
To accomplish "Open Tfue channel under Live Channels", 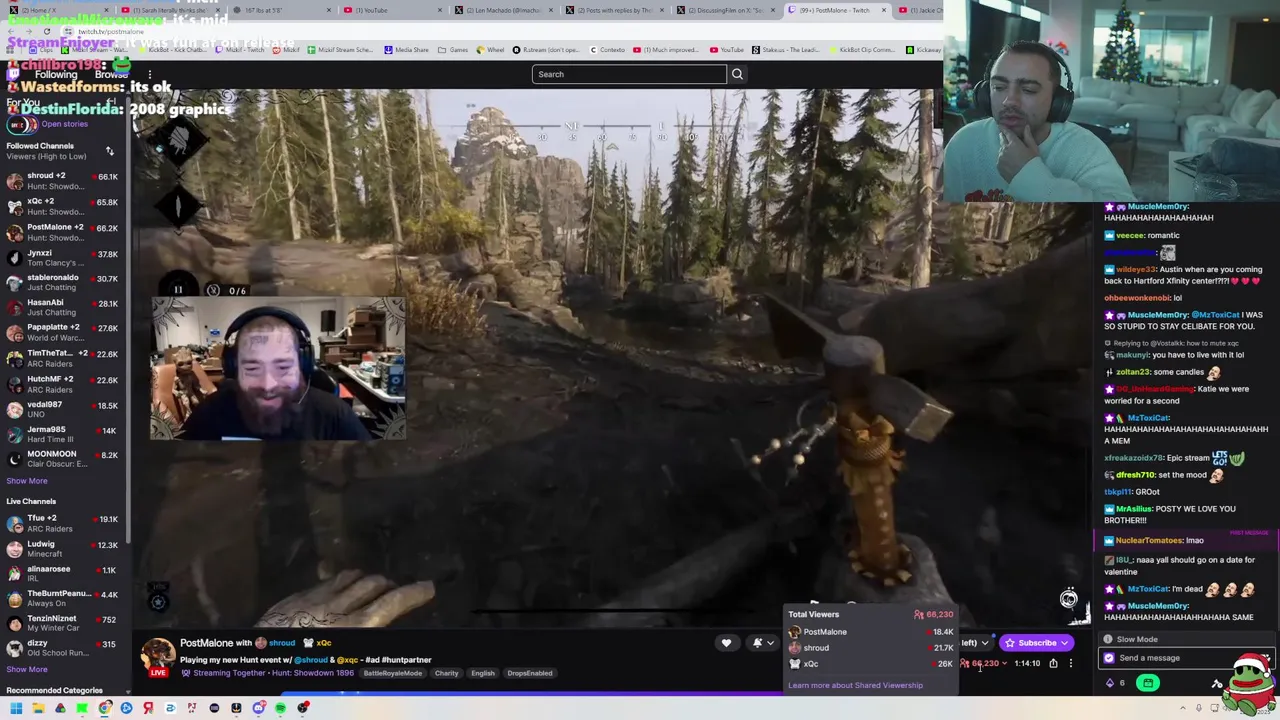I will (x=65, y=523).
